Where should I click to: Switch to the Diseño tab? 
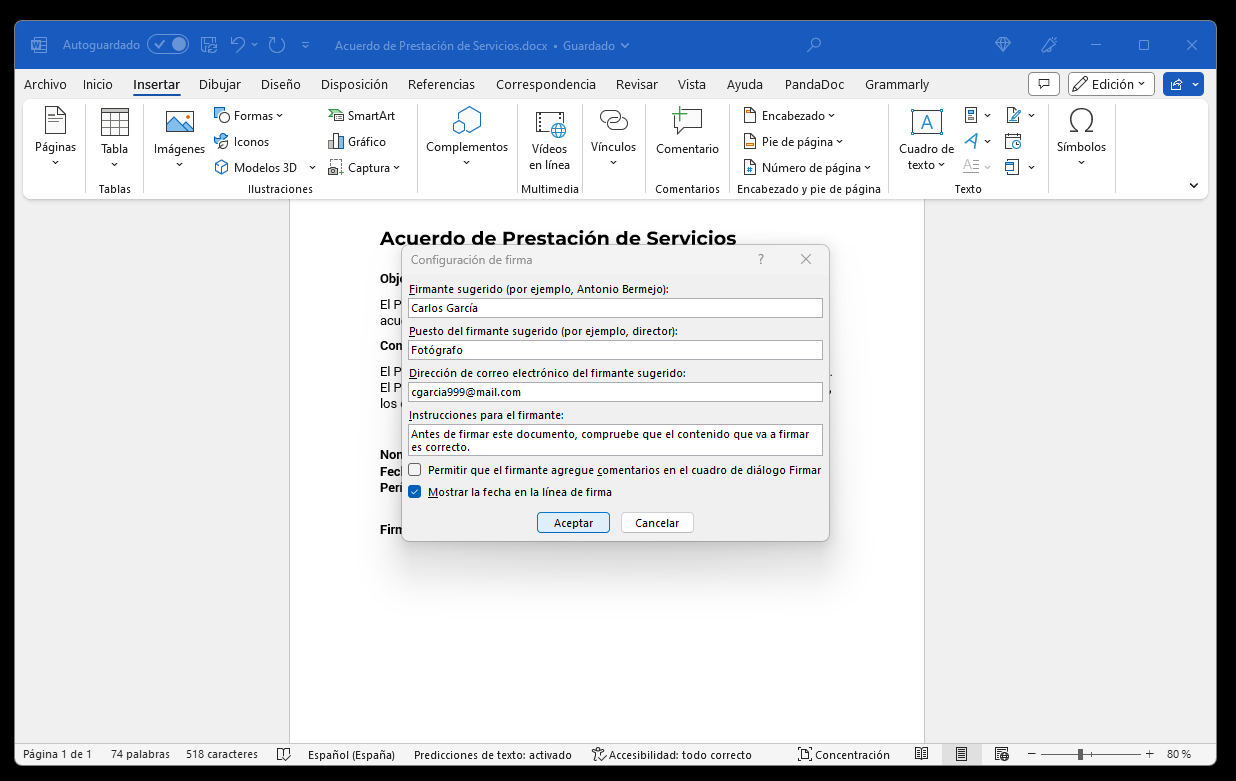281,84
